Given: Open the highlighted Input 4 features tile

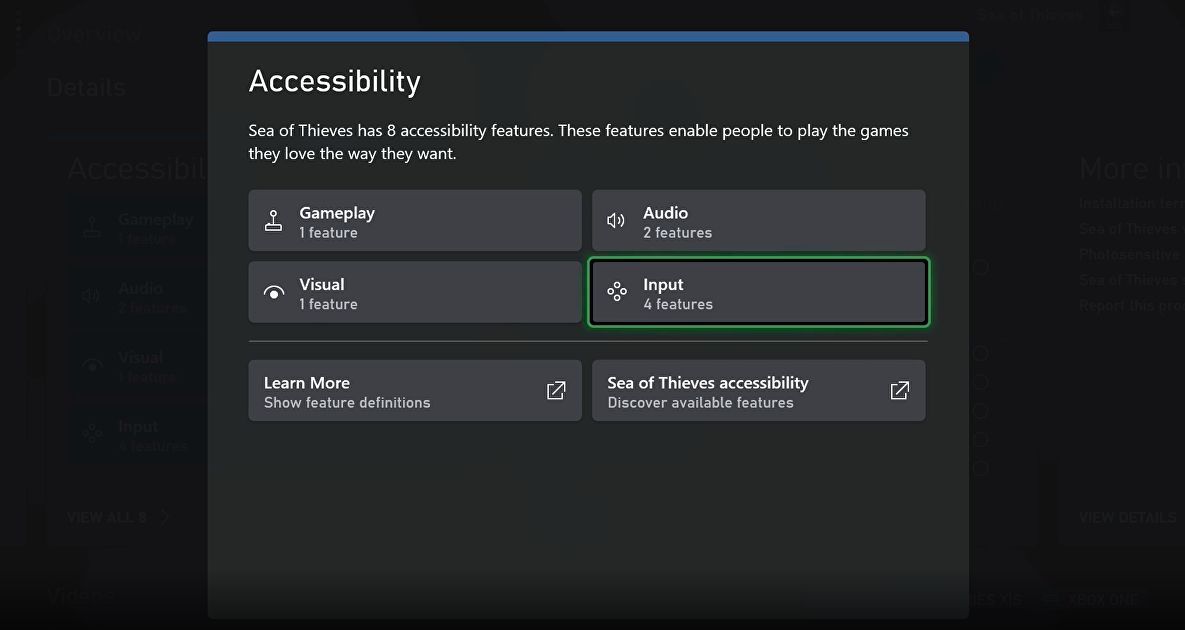Looking at the screenshot, I should pyautogui.click(x=758, y=293).
